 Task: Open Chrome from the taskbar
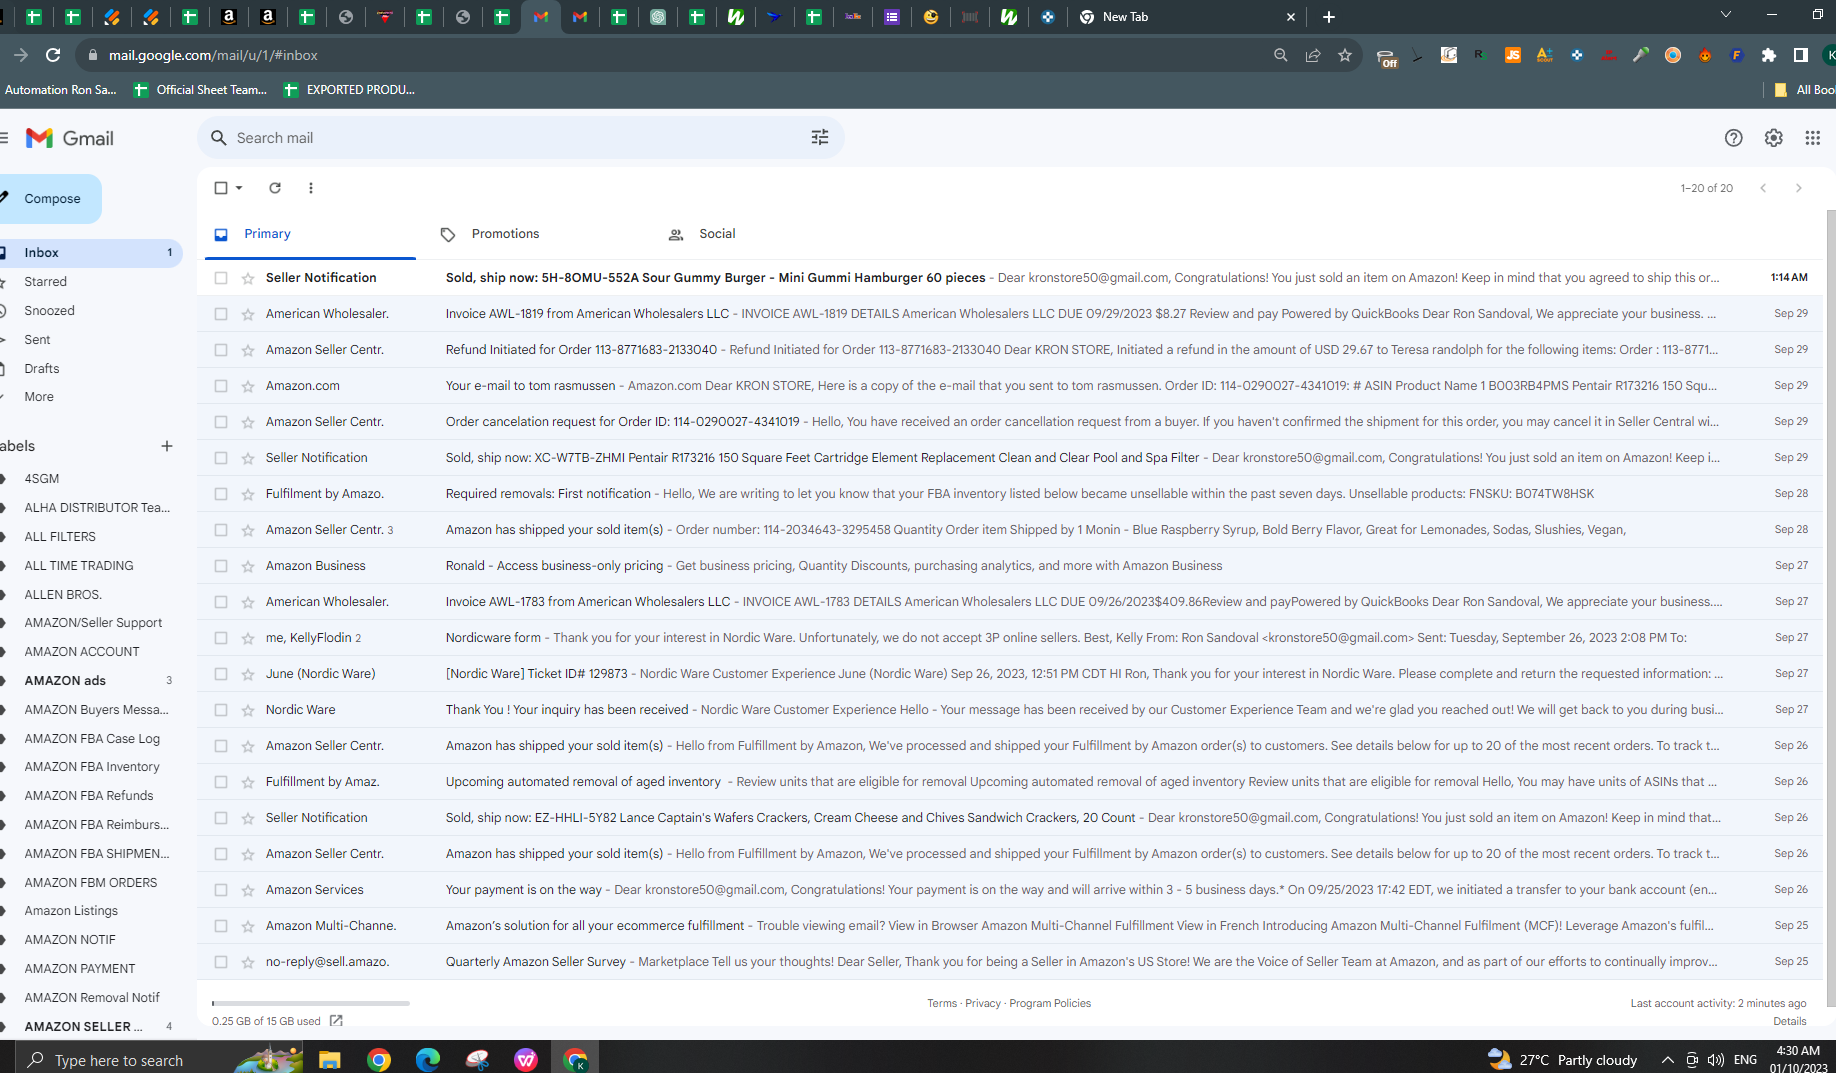[x=379, y=1059]
